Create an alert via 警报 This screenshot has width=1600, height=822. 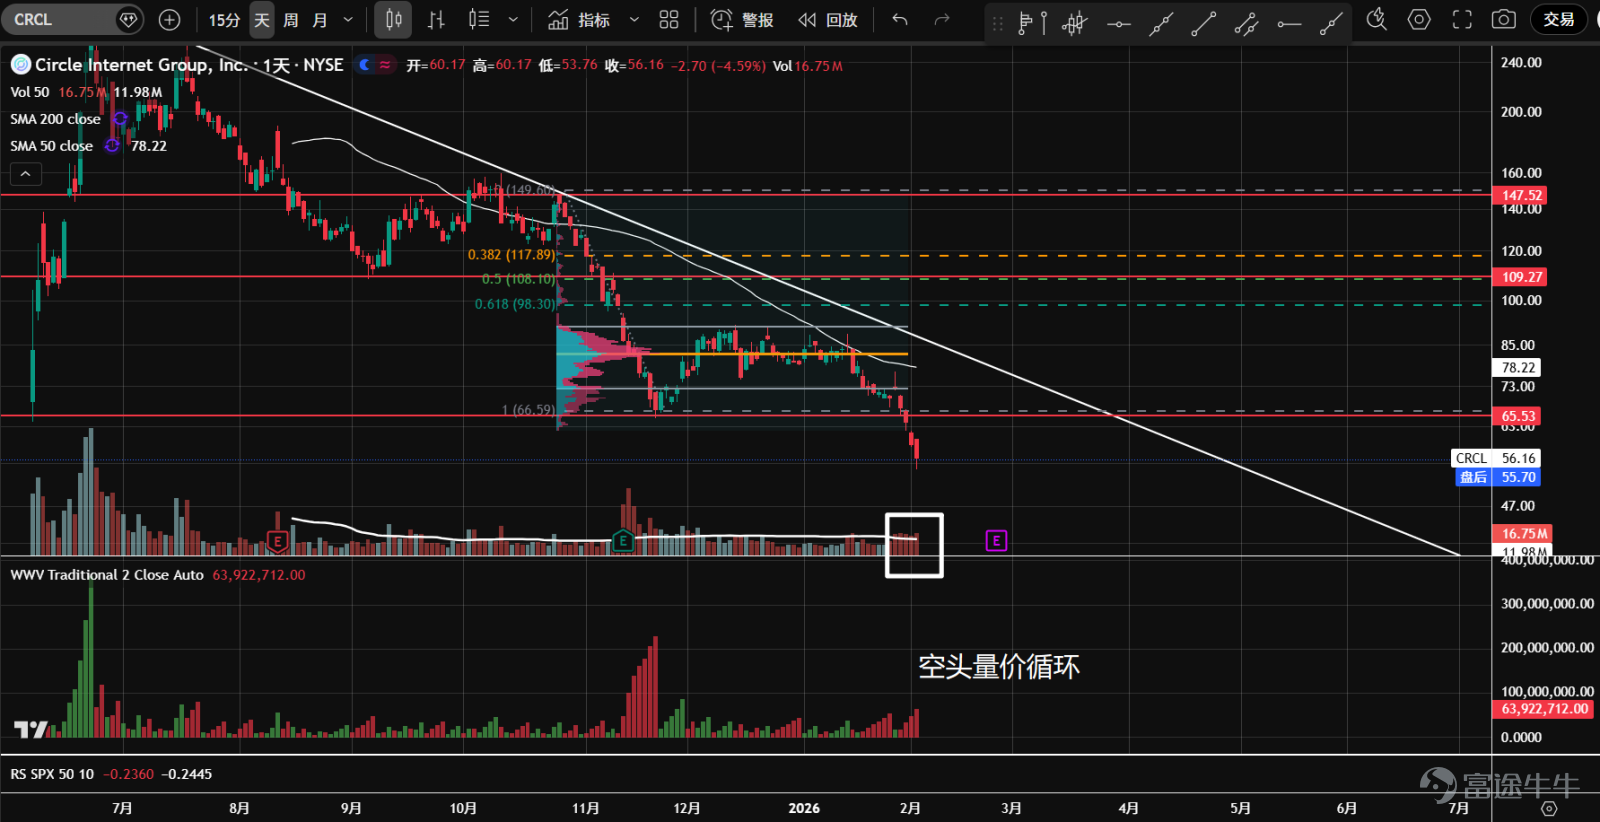(742, 20)
